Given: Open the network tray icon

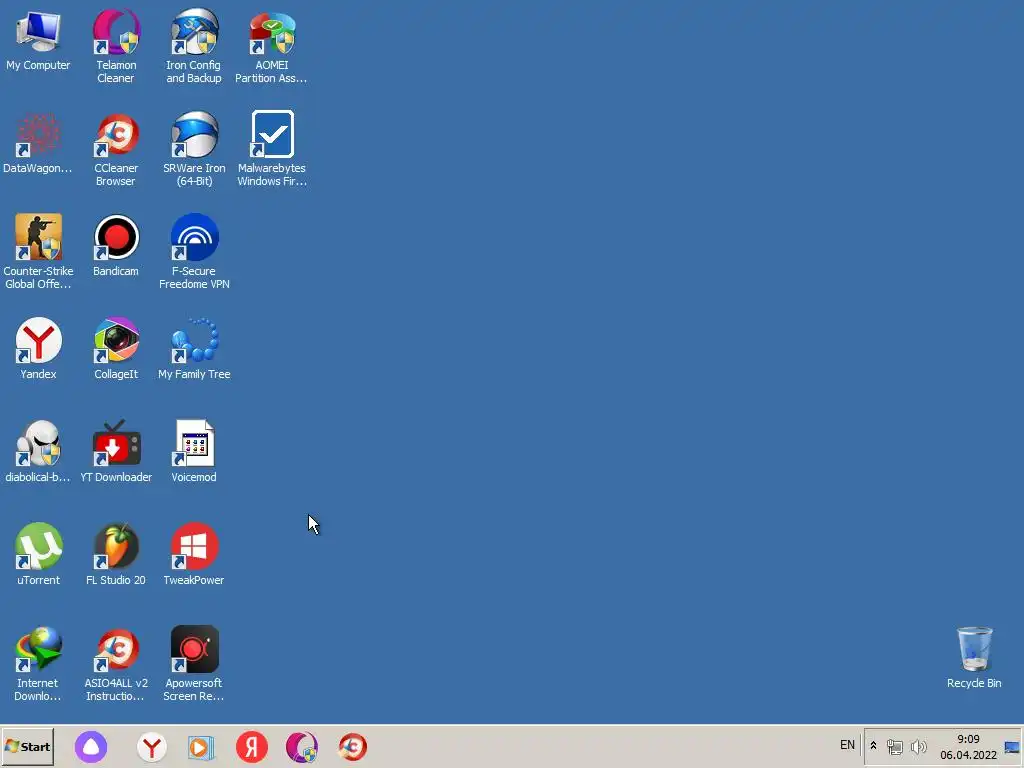Looking at the screenshot, I should [895, 746].
